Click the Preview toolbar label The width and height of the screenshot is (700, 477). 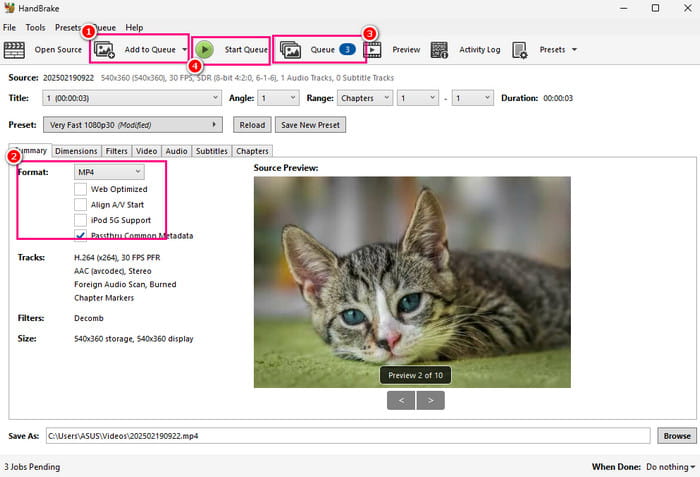[406, 50]
